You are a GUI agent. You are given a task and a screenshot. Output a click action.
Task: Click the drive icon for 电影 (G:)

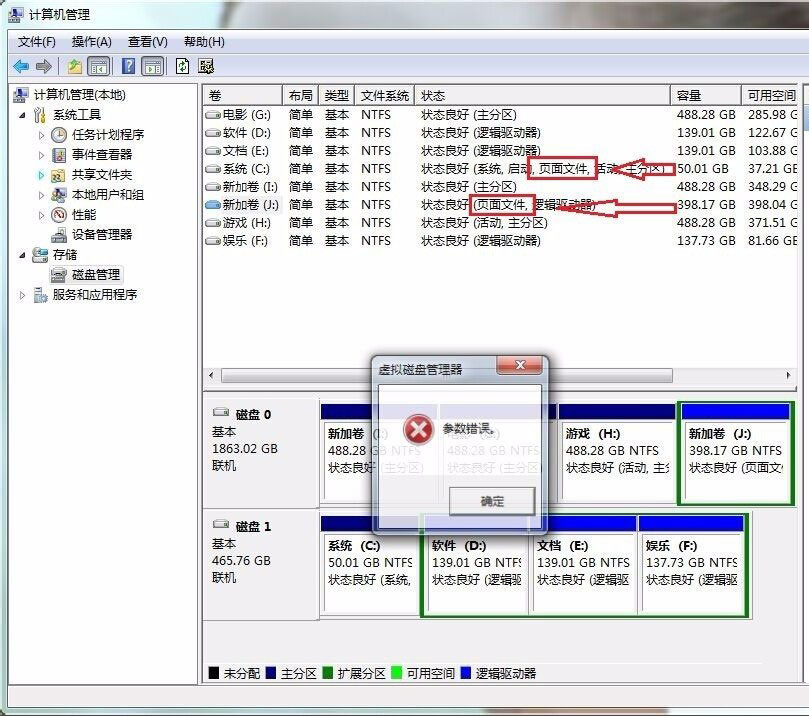point(213,115)
